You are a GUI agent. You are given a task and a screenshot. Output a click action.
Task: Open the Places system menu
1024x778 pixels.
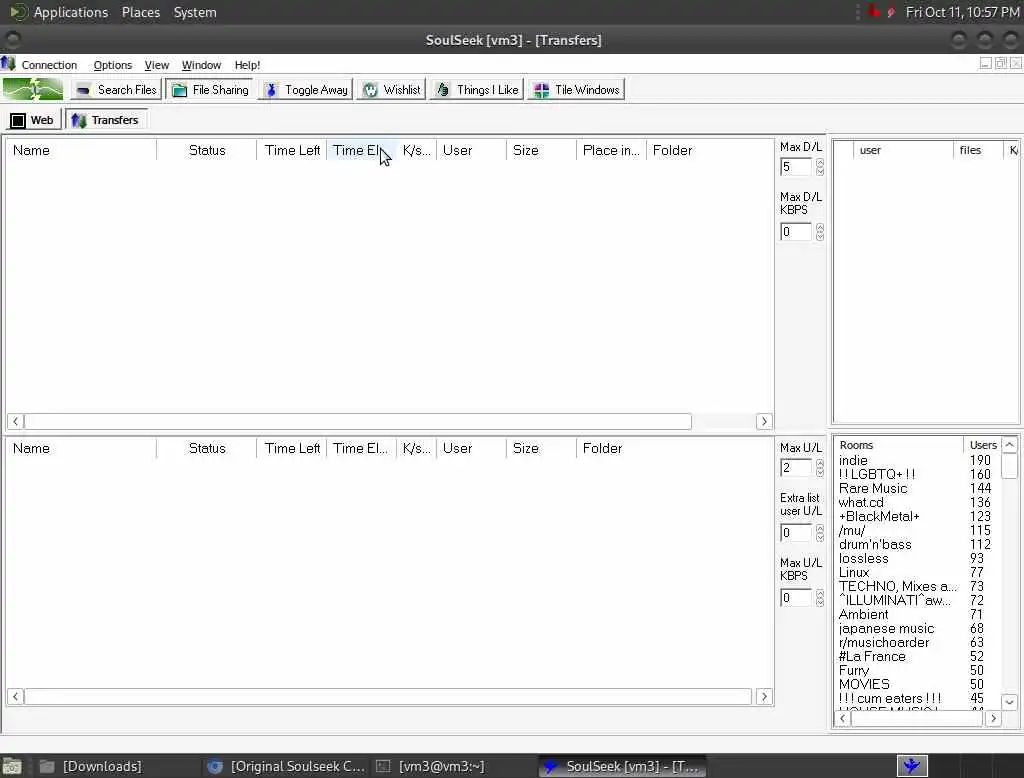click(140, 12)
